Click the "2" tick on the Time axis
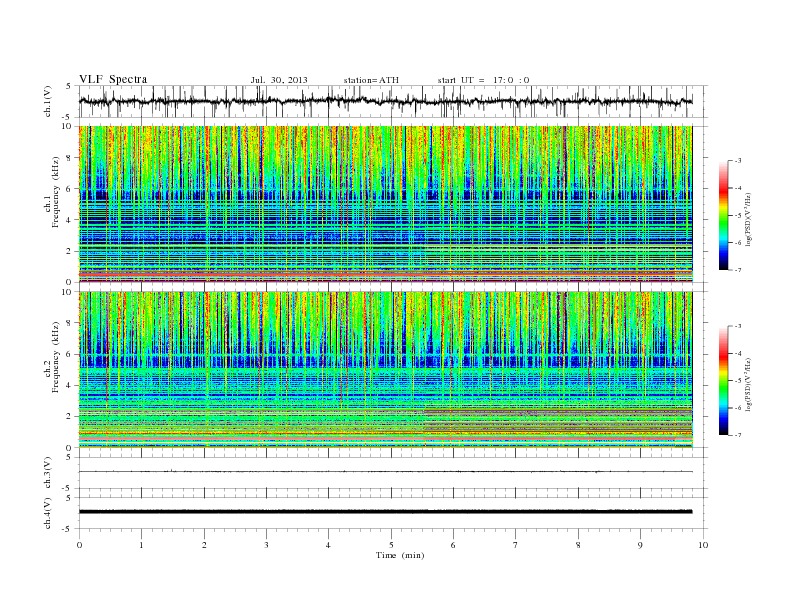 click(204, 545)
